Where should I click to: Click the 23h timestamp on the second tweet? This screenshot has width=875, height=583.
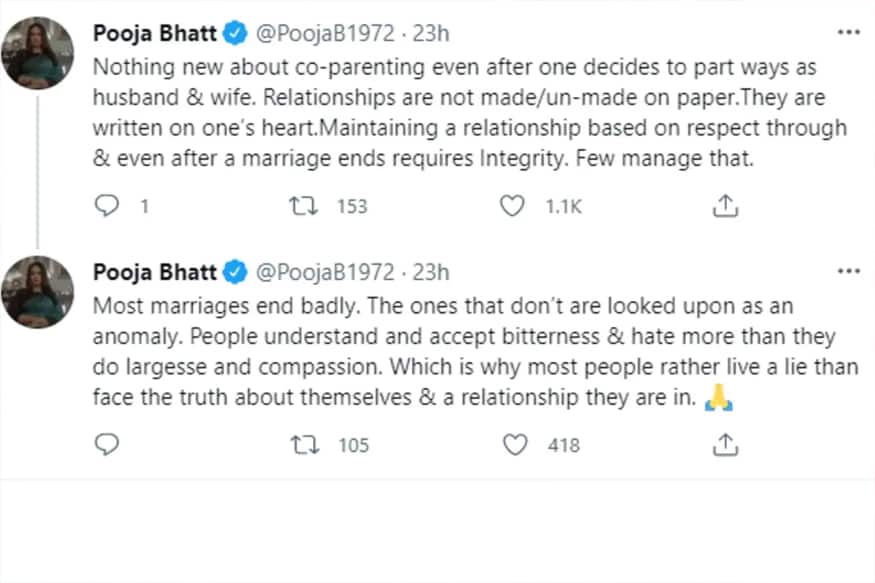tap(430, 272)
